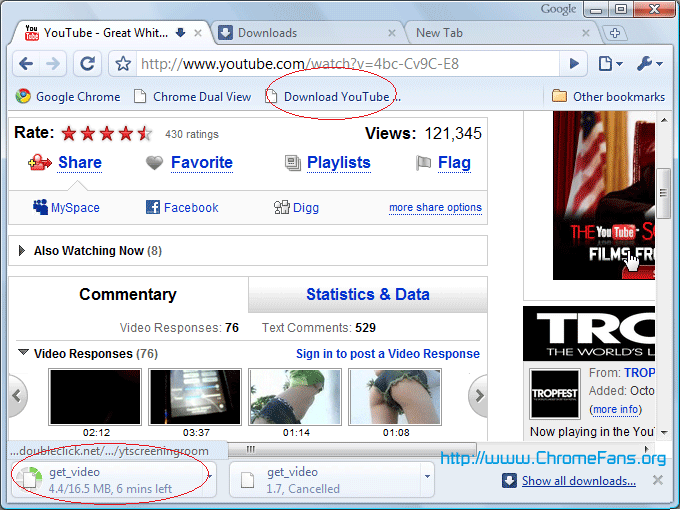Switch to the Statistics & Data tab
This screenshot has height=510, width=680.
[x=368, y=294]
